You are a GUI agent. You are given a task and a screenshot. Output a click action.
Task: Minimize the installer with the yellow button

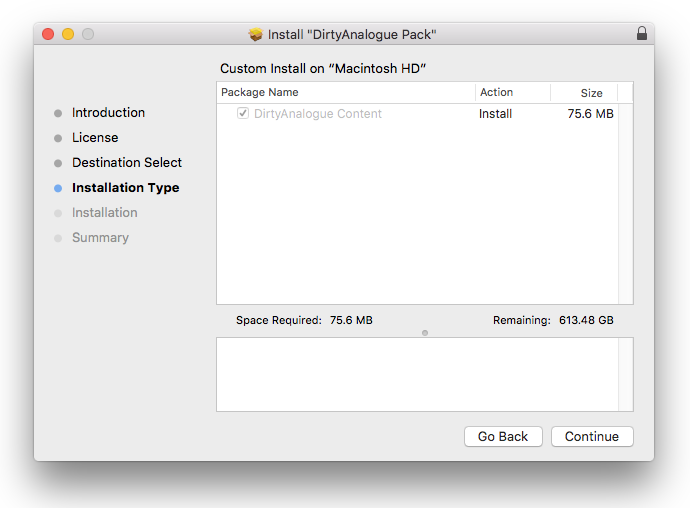68,34
